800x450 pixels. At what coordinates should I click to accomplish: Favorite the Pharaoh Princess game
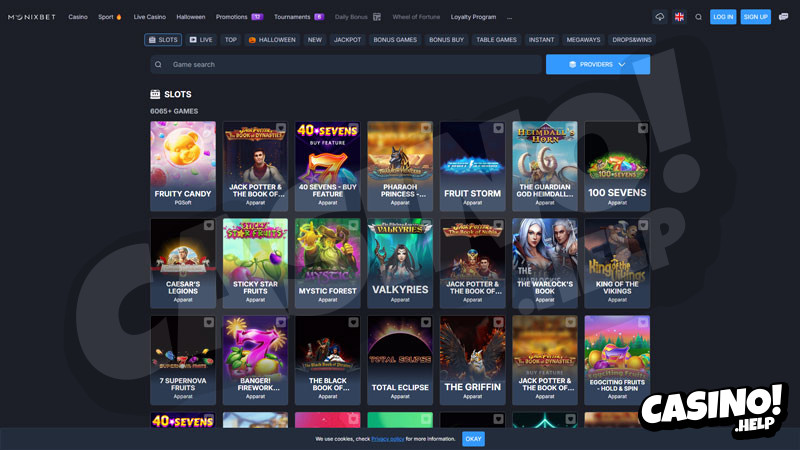click(x=426, y=128)
